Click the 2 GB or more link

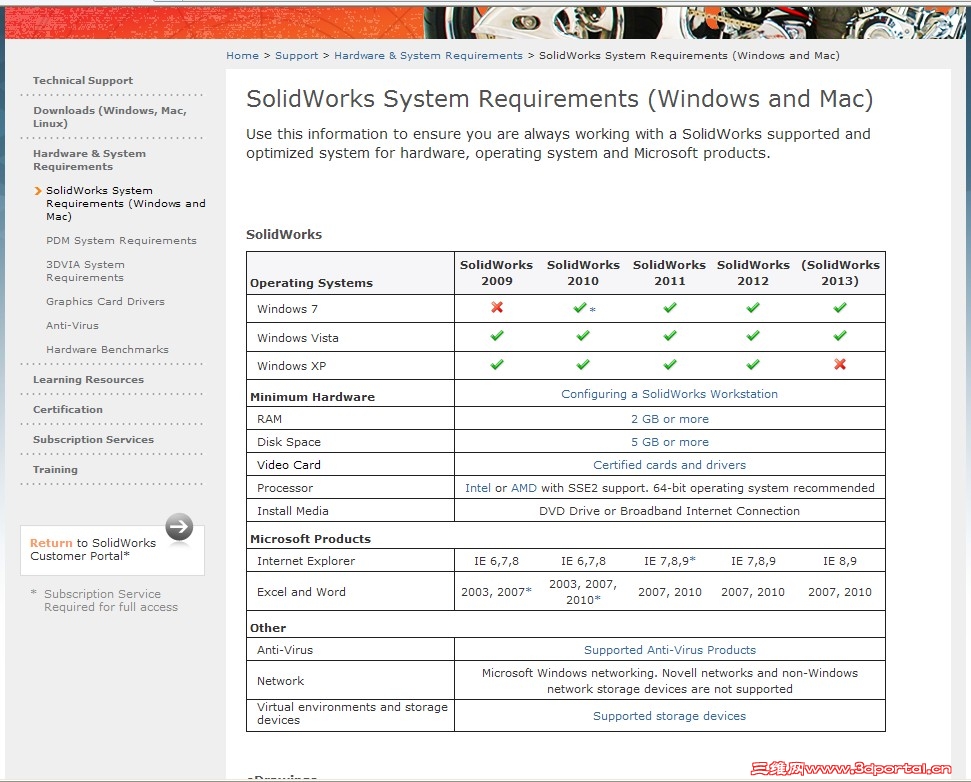(x=669, y=419)
